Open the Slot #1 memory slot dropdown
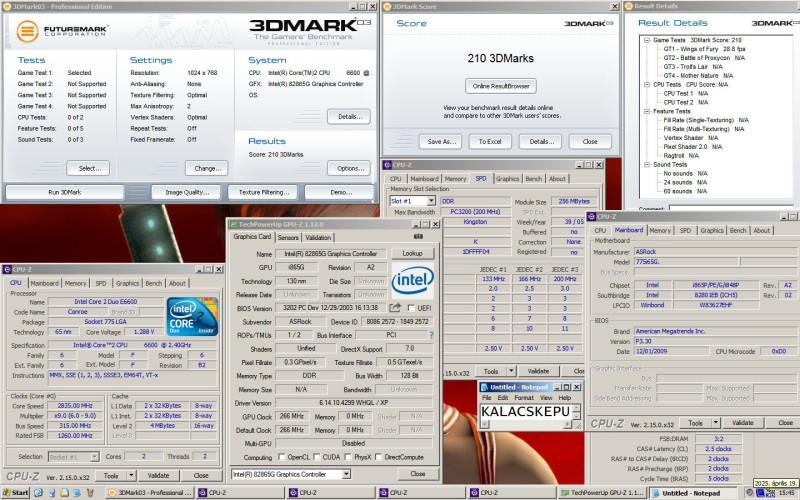The width and height of the screenshot is (800, 500). point(431,201)
